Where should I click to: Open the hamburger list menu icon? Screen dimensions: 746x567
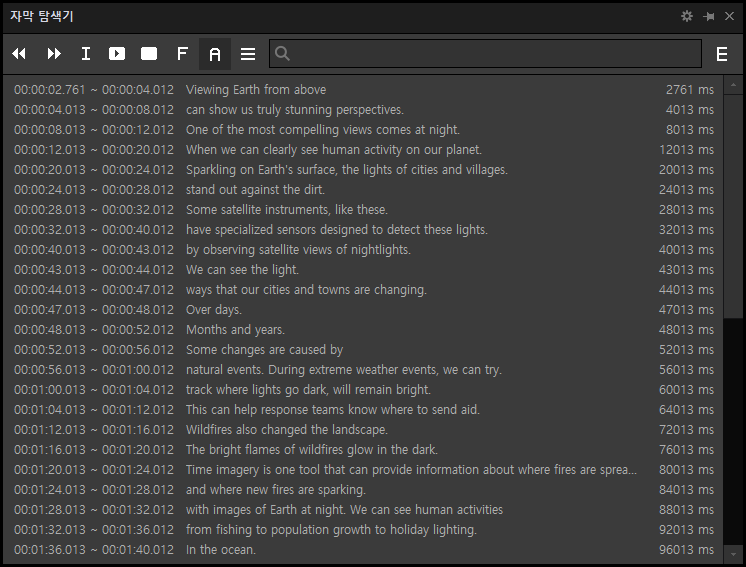pyautogui.click(x=248, y=54)
